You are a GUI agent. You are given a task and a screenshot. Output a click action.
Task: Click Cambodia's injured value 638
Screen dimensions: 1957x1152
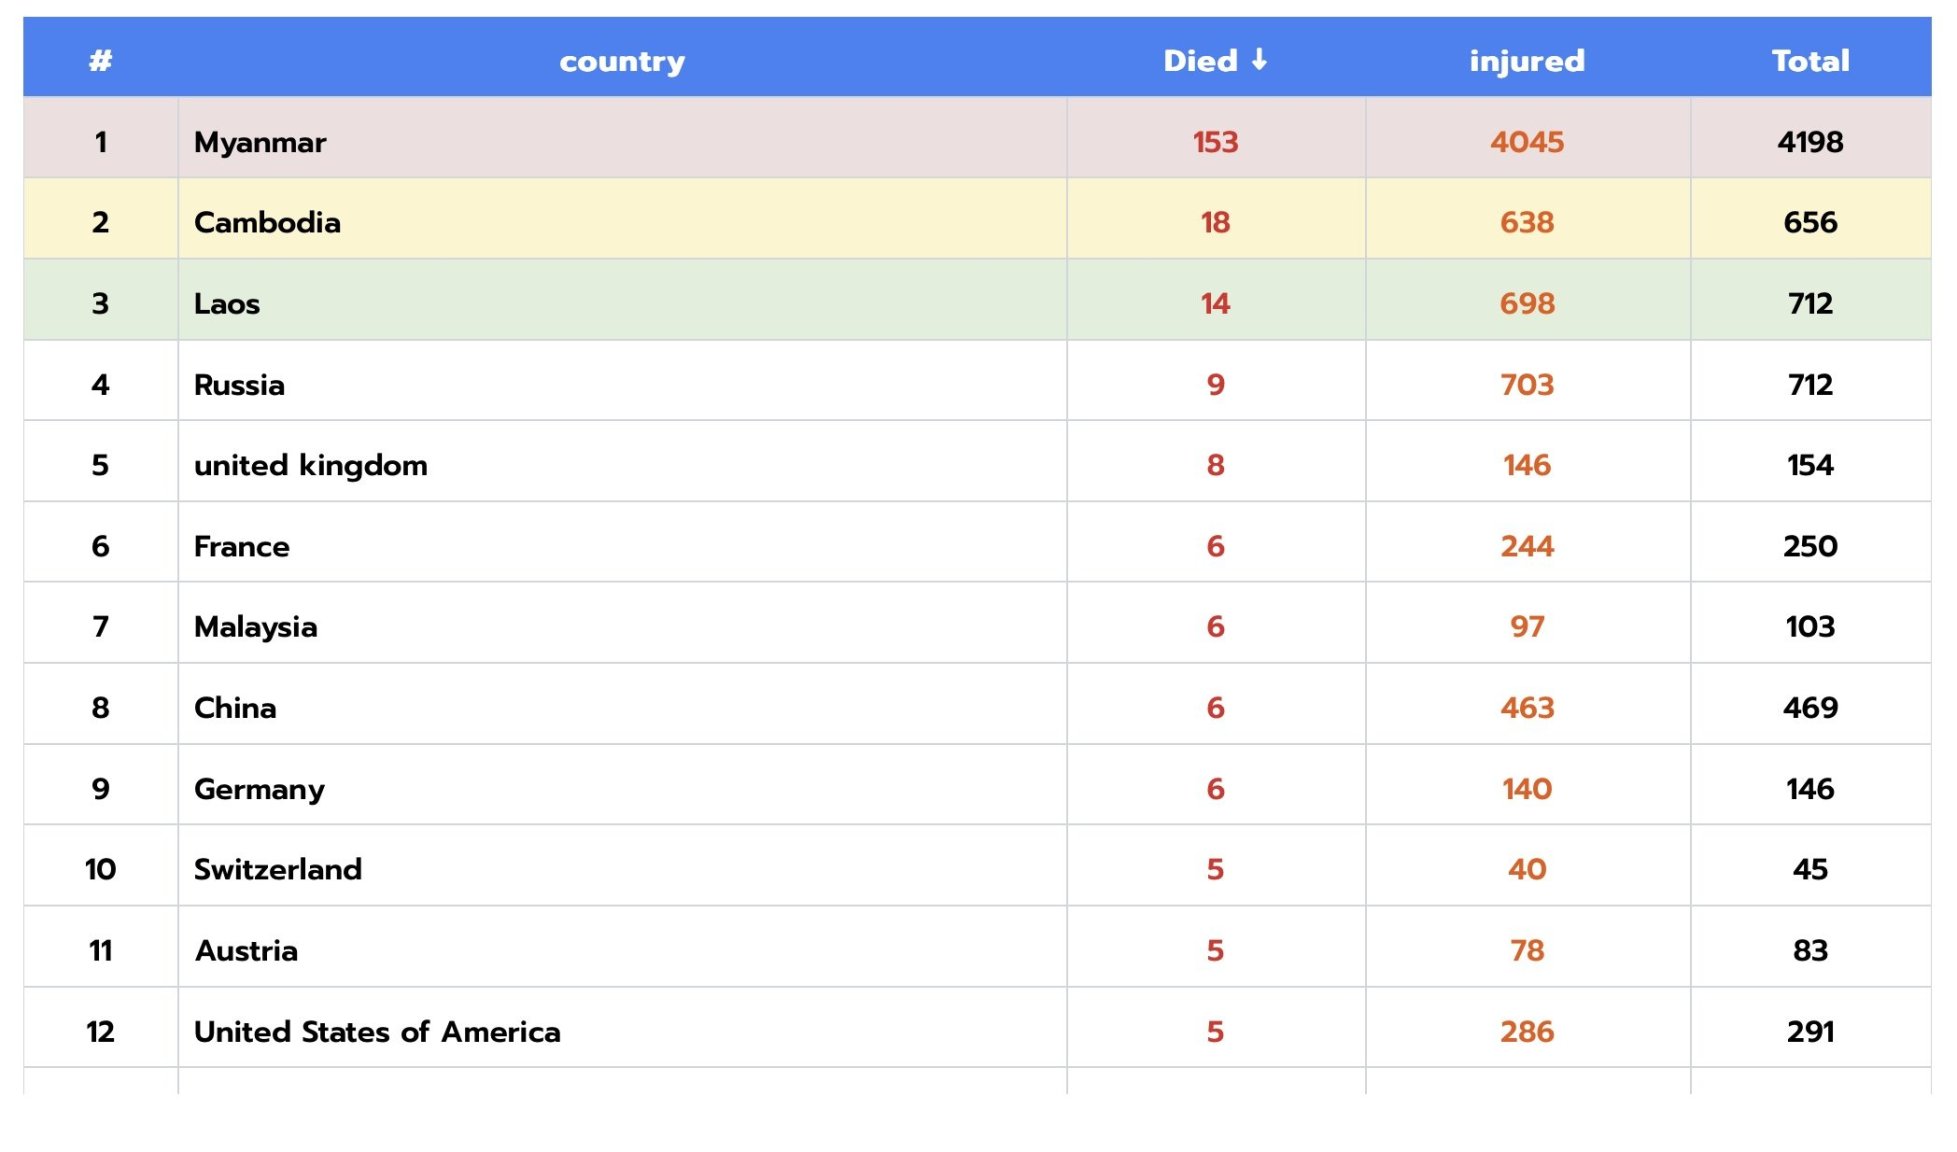point(1527,222)
